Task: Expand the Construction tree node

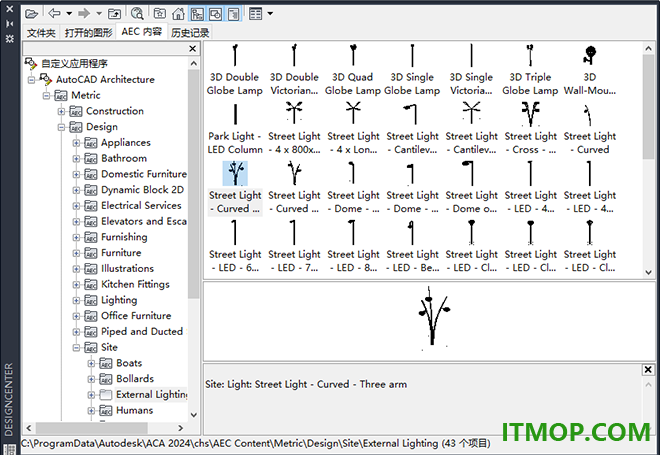Action: [61, 112]
